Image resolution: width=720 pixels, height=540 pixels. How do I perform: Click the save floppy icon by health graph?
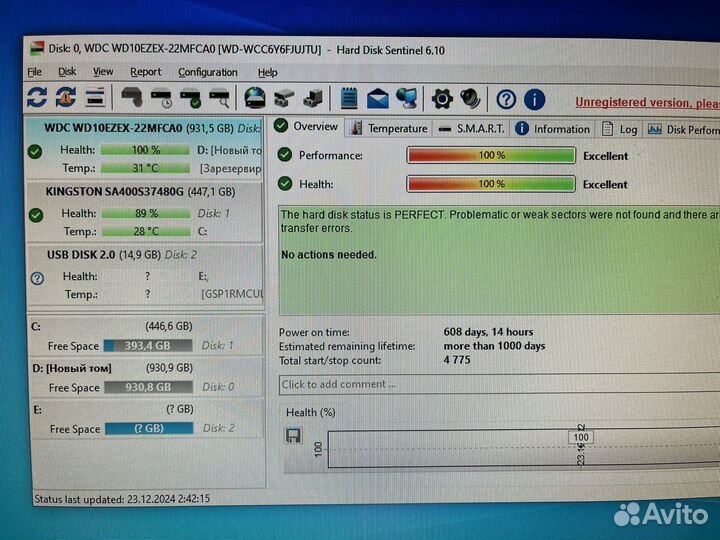[293, 435]
